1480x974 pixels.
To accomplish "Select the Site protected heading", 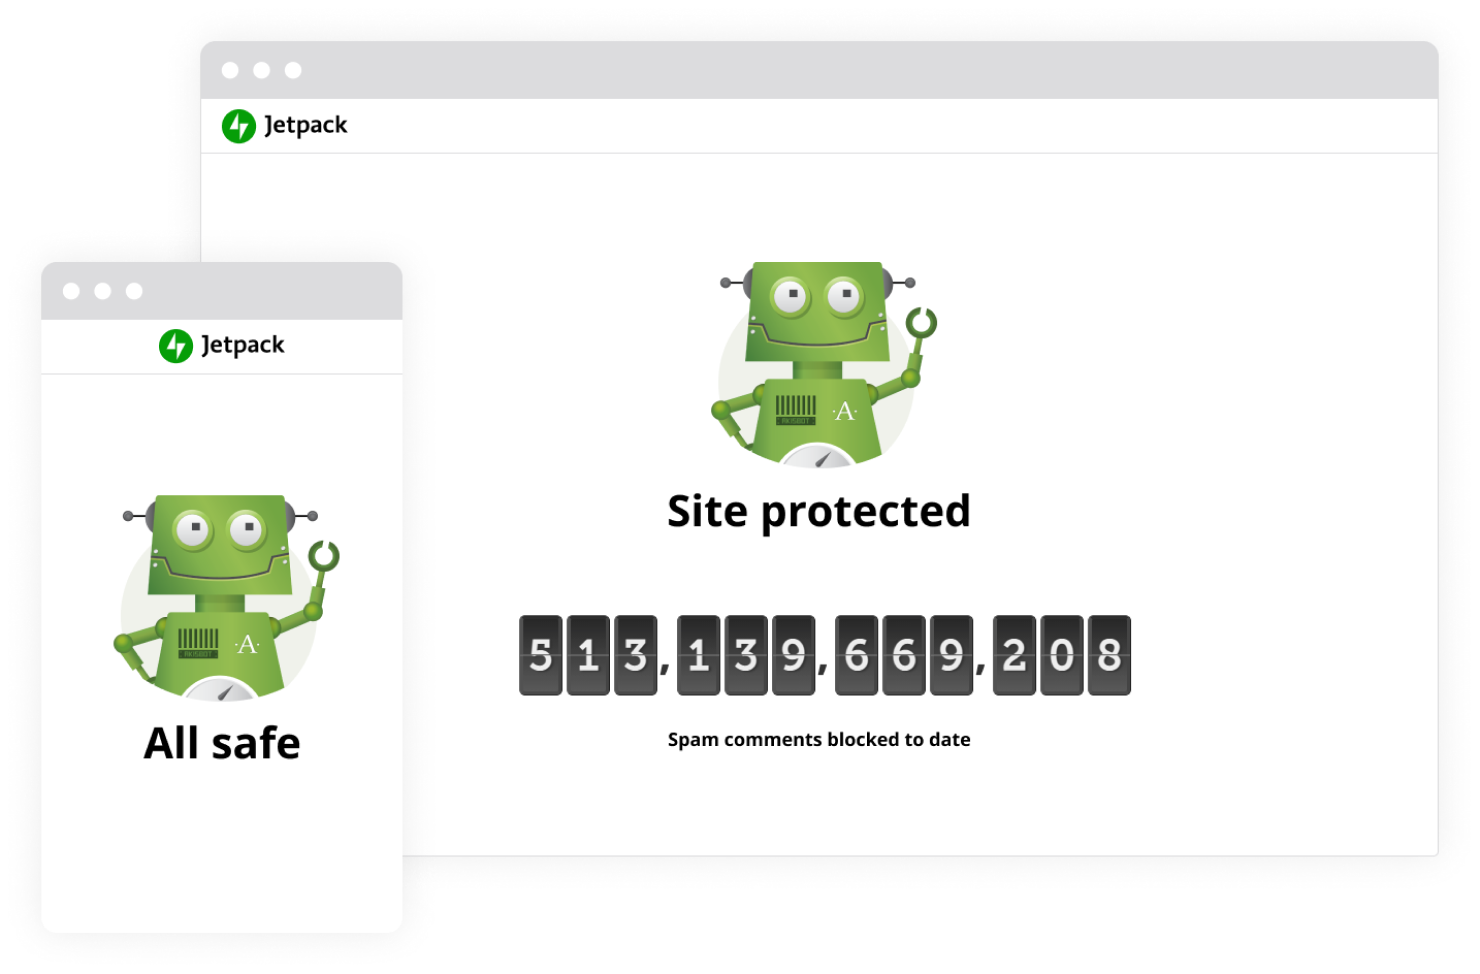I will pos(818,511).
